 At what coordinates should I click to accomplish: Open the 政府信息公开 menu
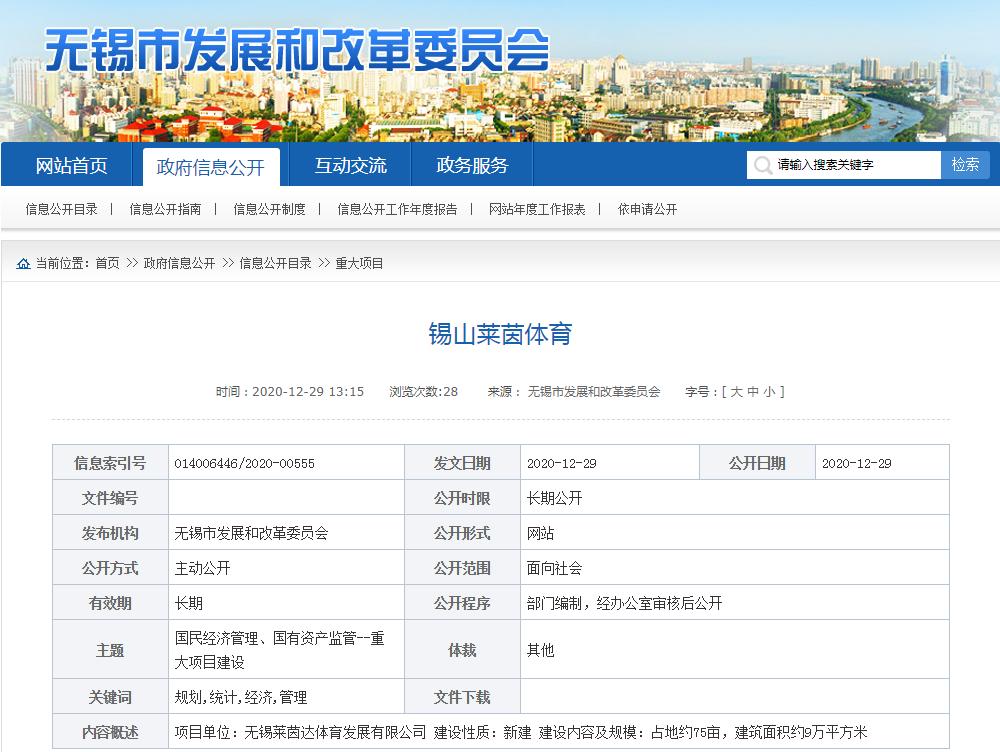pyautogui.click(x=211, y=166)
